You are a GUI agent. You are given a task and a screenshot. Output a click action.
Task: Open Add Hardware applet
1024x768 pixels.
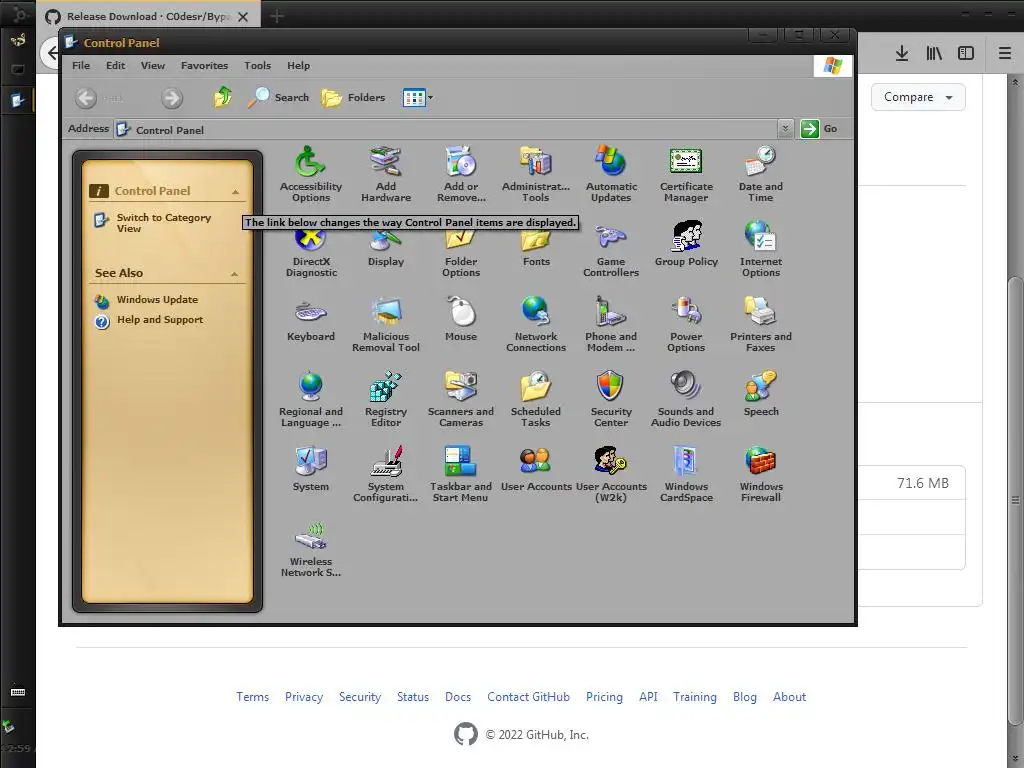point(386,174)
